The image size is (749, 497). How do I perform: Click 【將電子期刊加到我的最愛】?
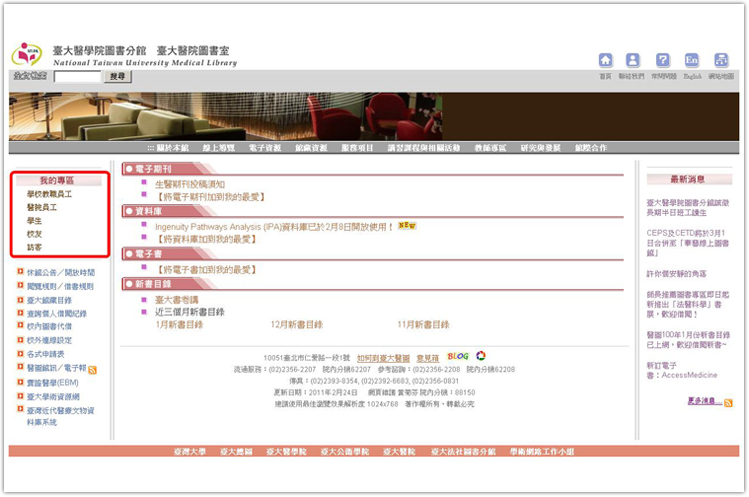click(x=210, y=197)
